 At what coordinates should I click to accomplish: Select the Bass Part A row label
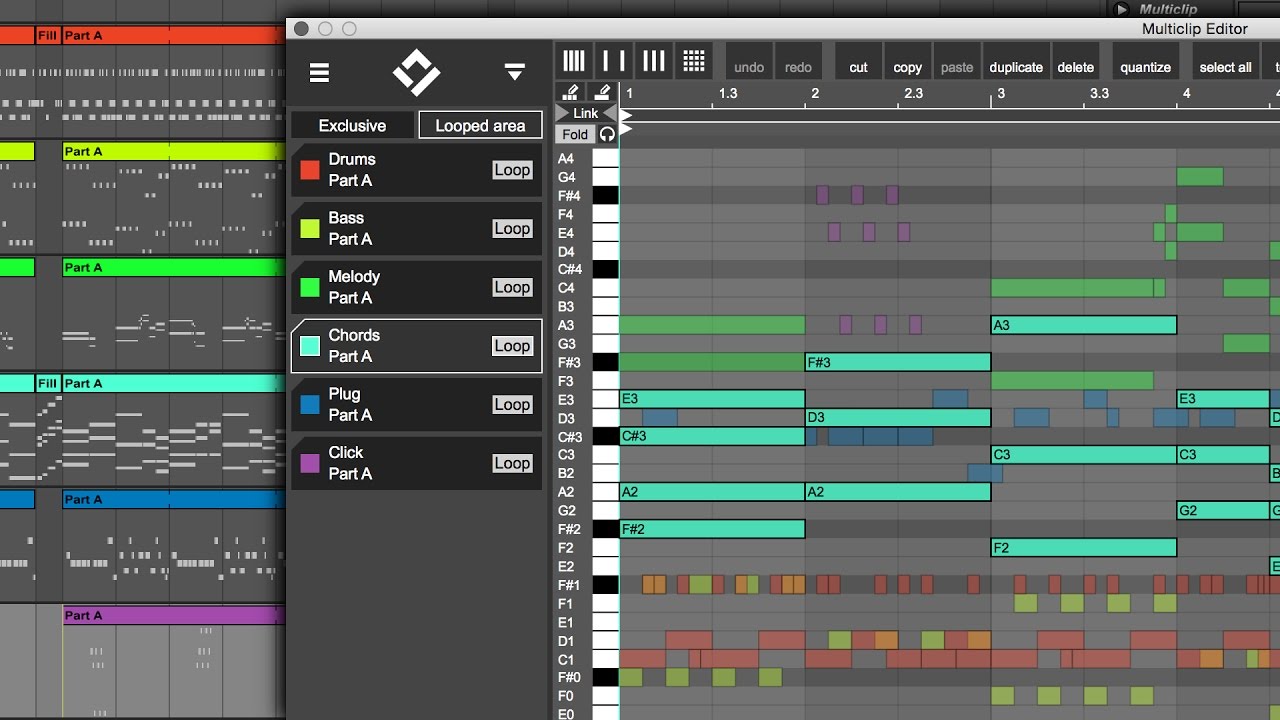(350, 229)
